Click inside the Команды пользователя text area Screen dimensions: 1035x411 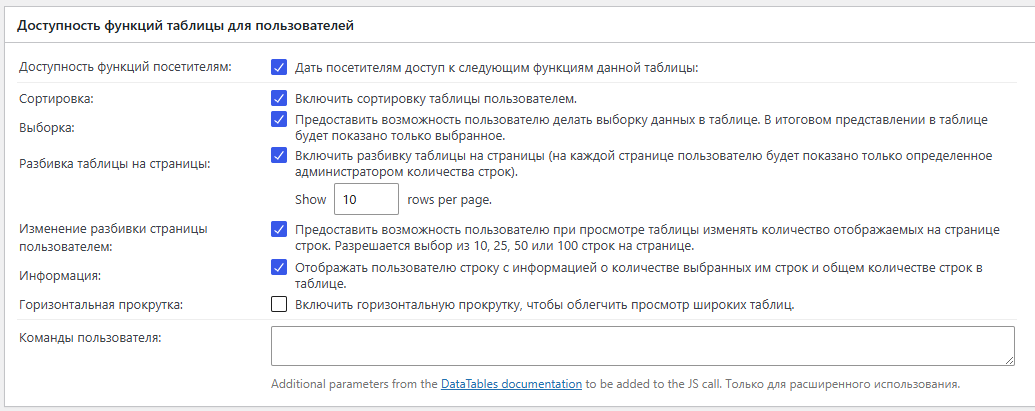642,346
